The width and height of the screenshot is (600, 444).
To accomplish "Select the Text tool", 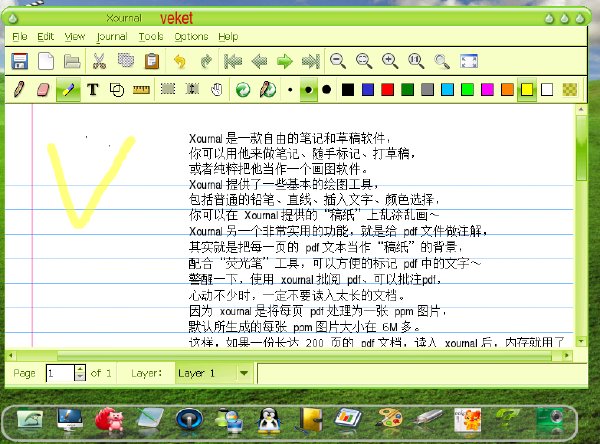I will pyautogui.click(x=93, y=90).
